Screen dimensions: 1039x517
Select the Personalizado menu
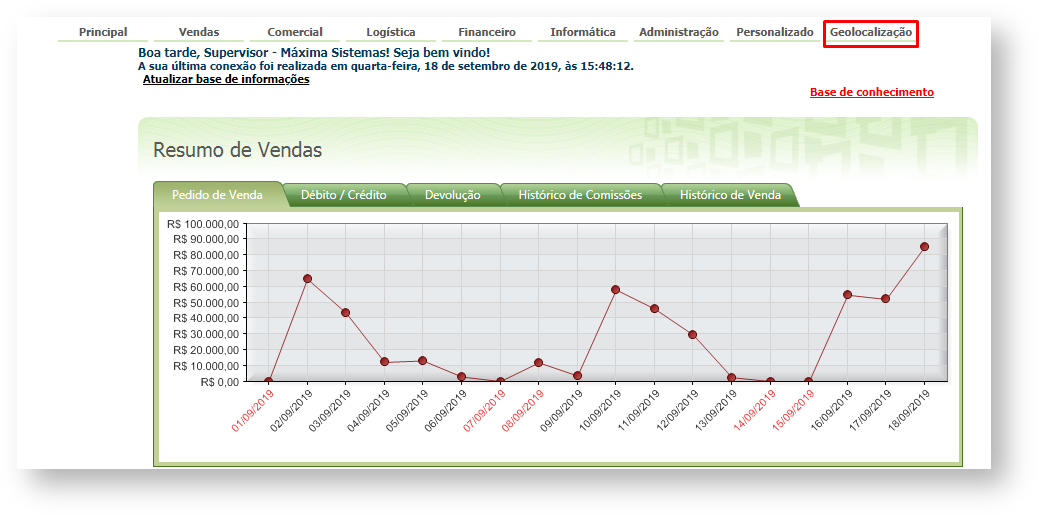coord(775,33)
